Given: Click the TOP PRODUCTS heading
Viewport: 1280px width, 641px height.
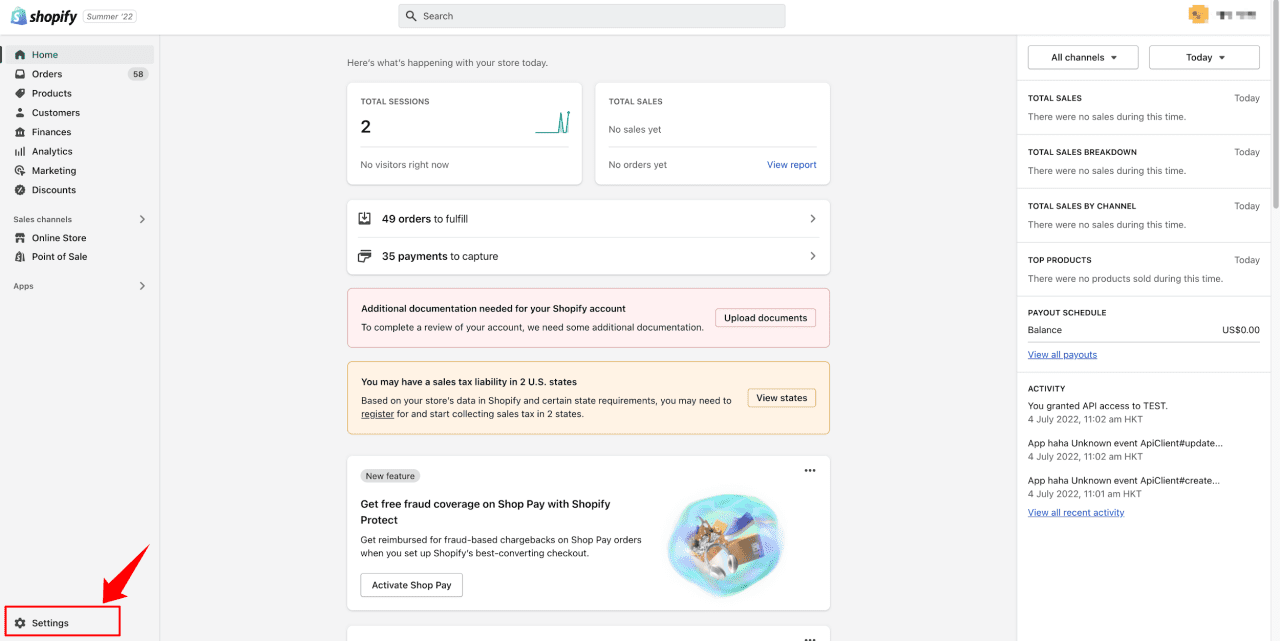Looking at the screenshot, I should (1060, 260).
